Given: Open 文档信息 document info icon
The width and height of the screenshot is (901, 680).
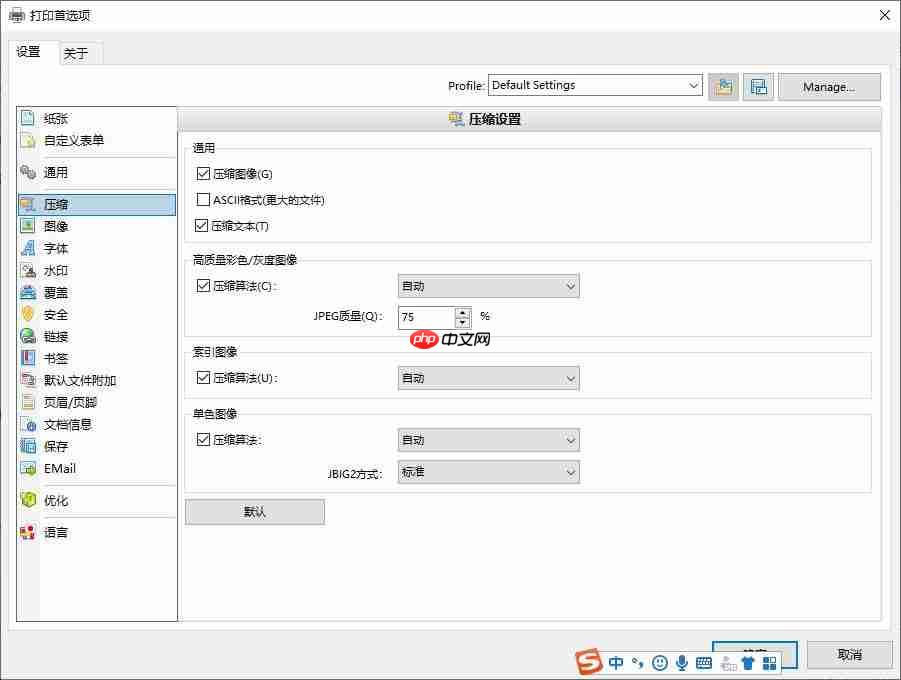Looking at the screenshot, I should click(x=28, y=424).
